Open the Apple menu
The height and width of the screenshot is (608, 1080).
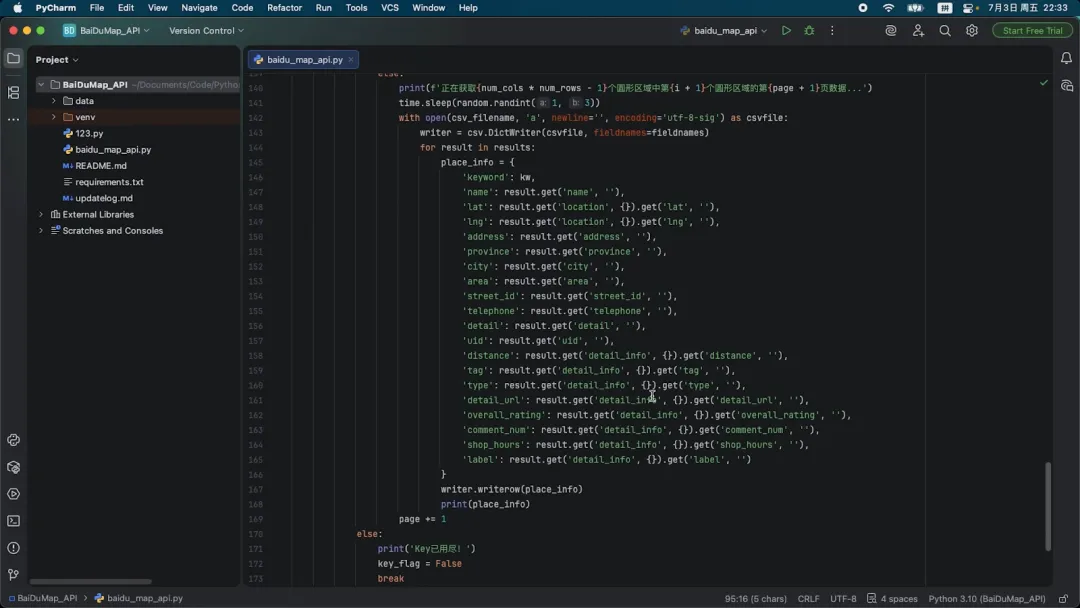click(x=17, y=8)
